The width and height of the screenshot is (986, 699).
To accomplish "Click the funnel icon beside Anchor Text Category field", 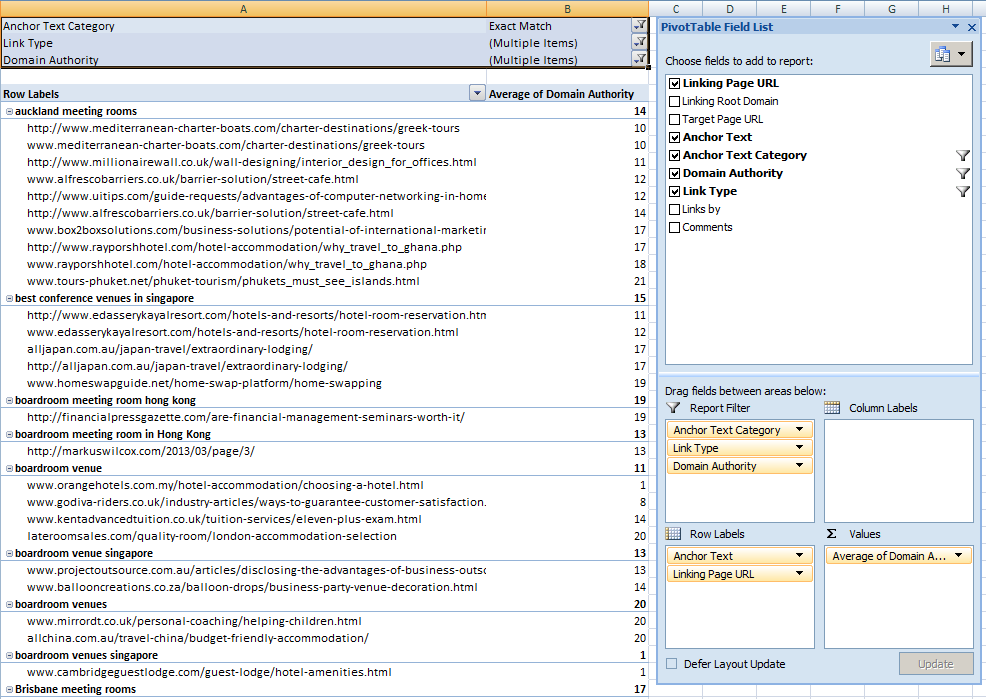I will pyautogui.click(x=963, y=155).
